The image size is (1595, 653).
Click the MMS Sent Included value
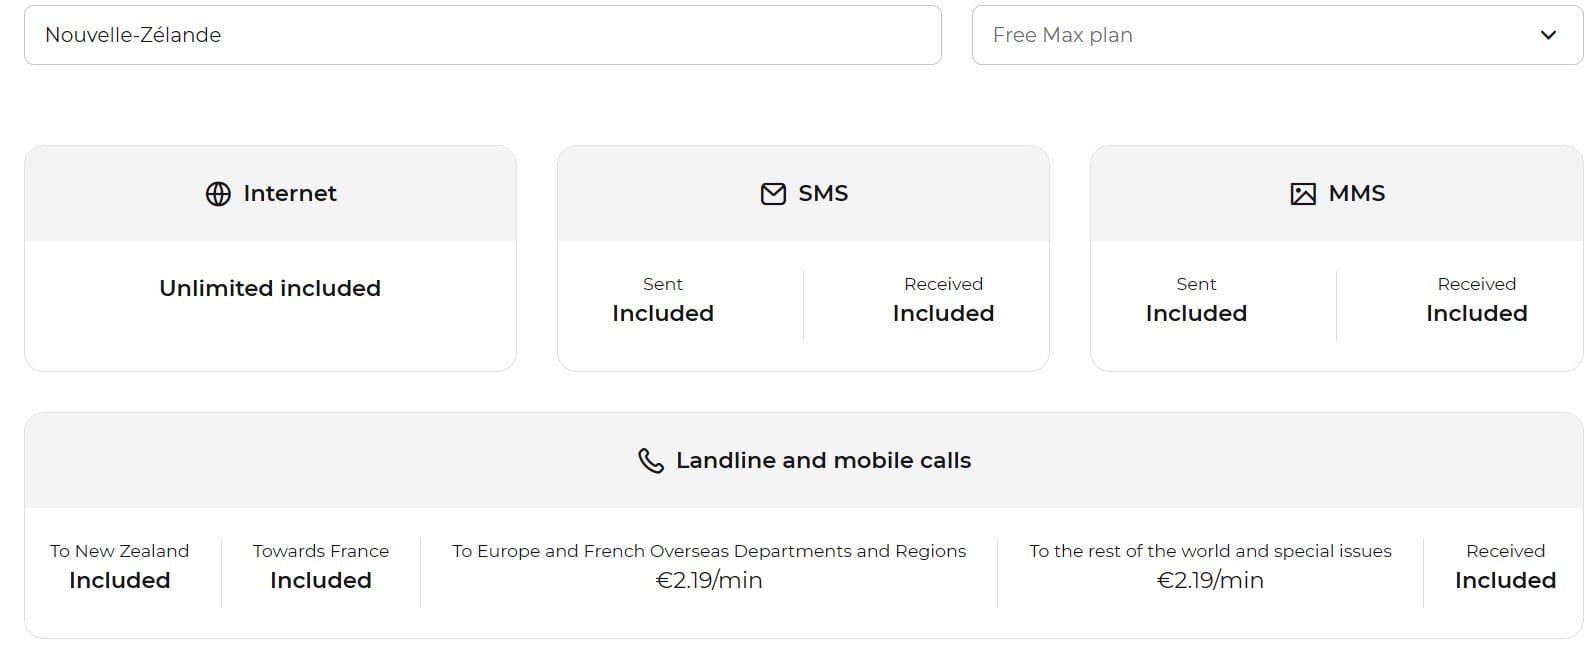tap(1196, 313)
